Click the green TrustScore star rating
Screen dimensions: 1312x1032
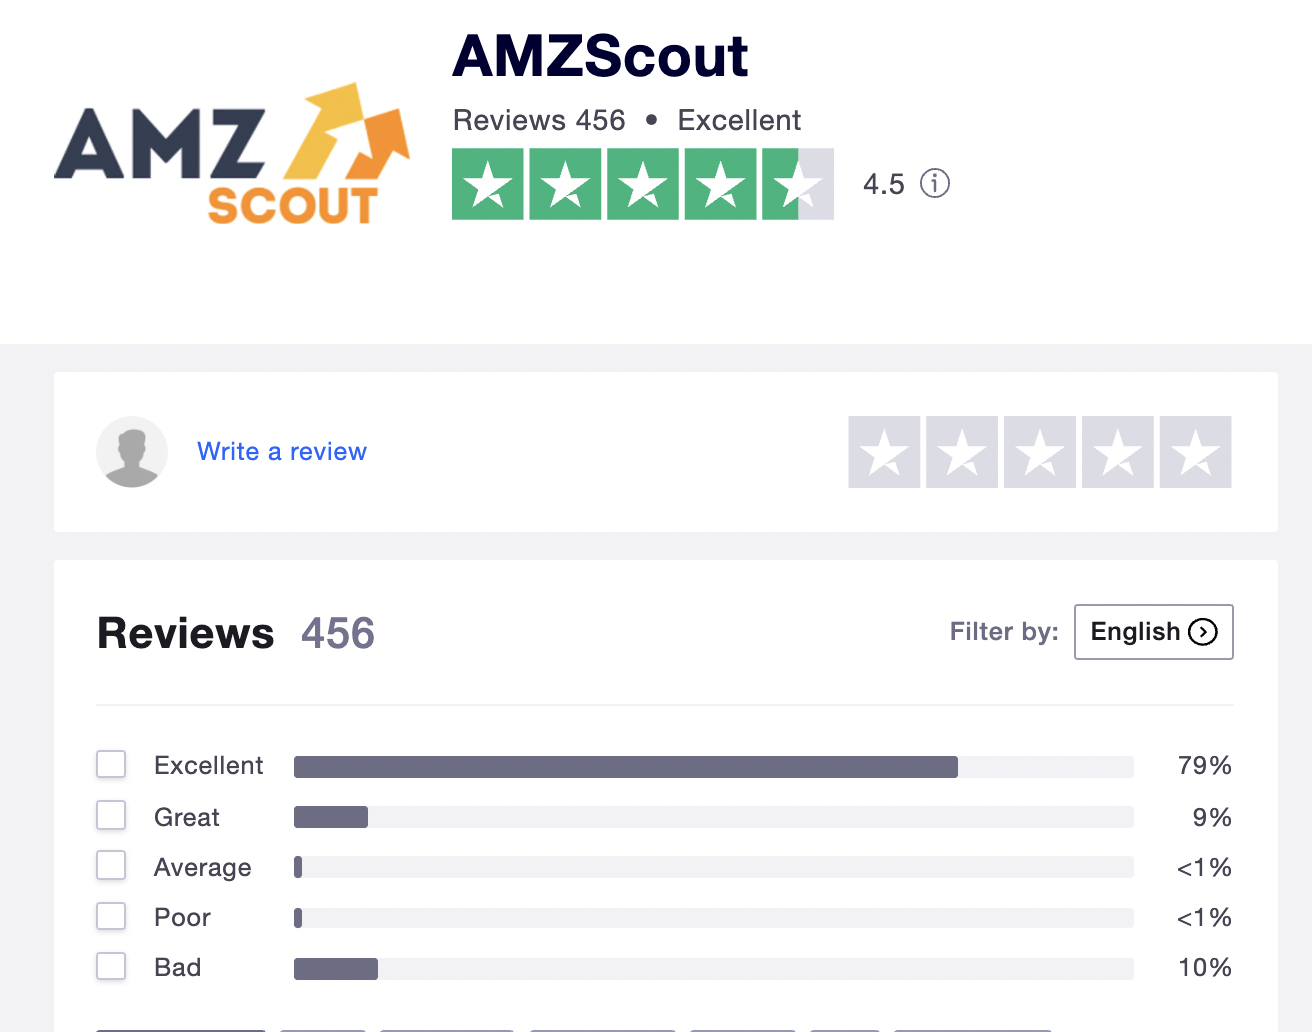[x=643, y=184]
